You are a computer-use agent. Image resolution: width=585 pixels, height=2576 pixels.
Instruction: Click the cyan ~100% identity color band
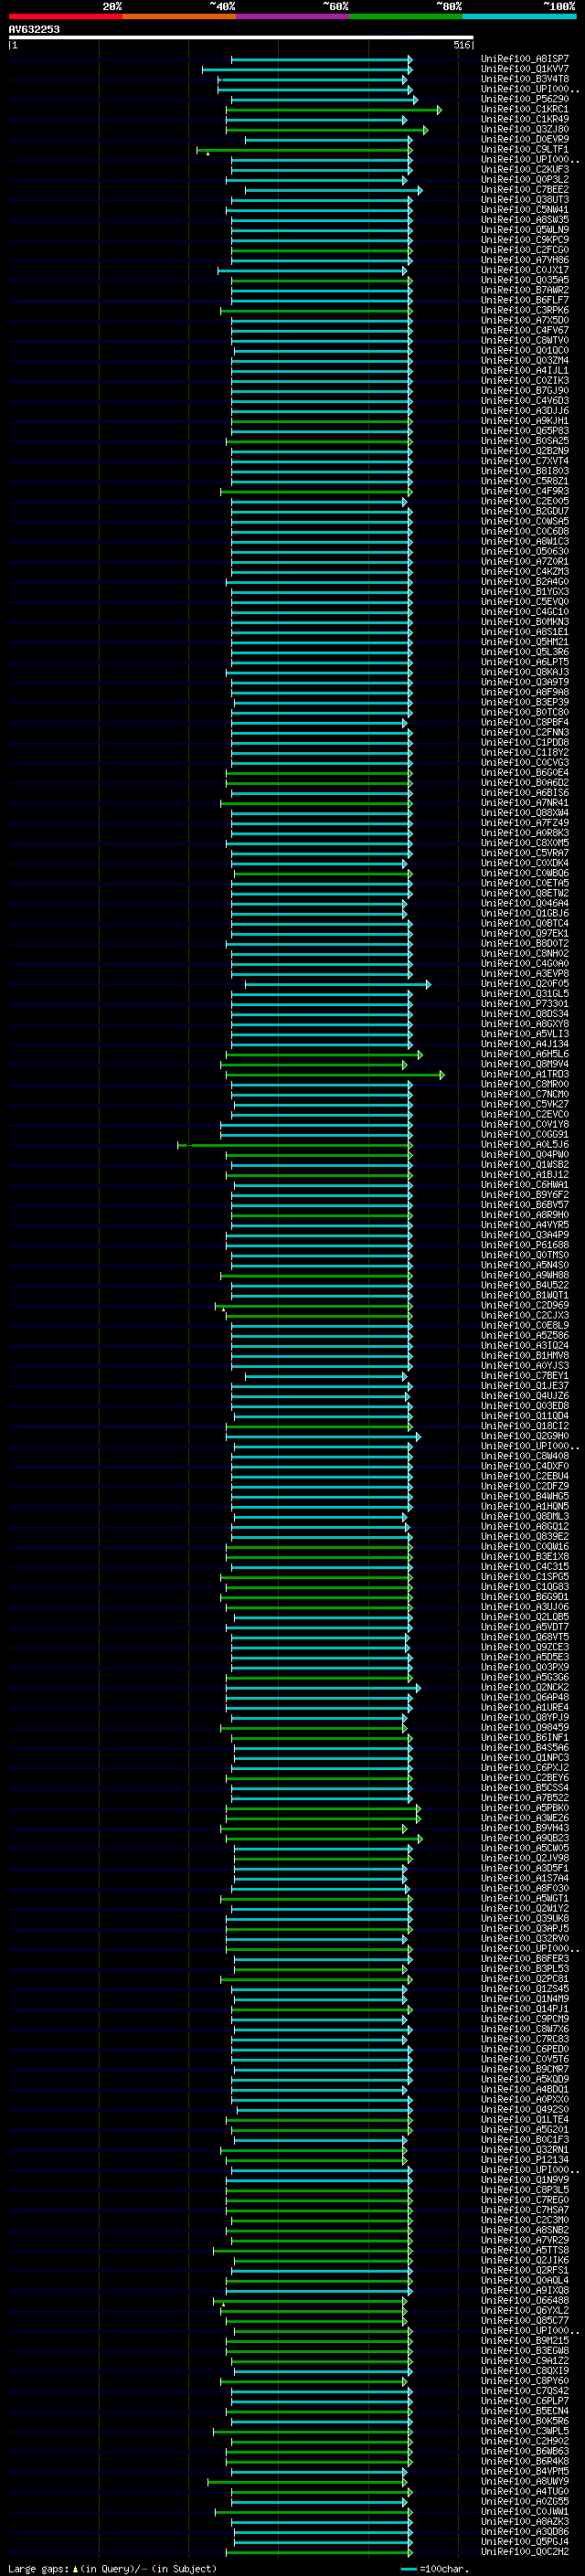pos(520,16)
